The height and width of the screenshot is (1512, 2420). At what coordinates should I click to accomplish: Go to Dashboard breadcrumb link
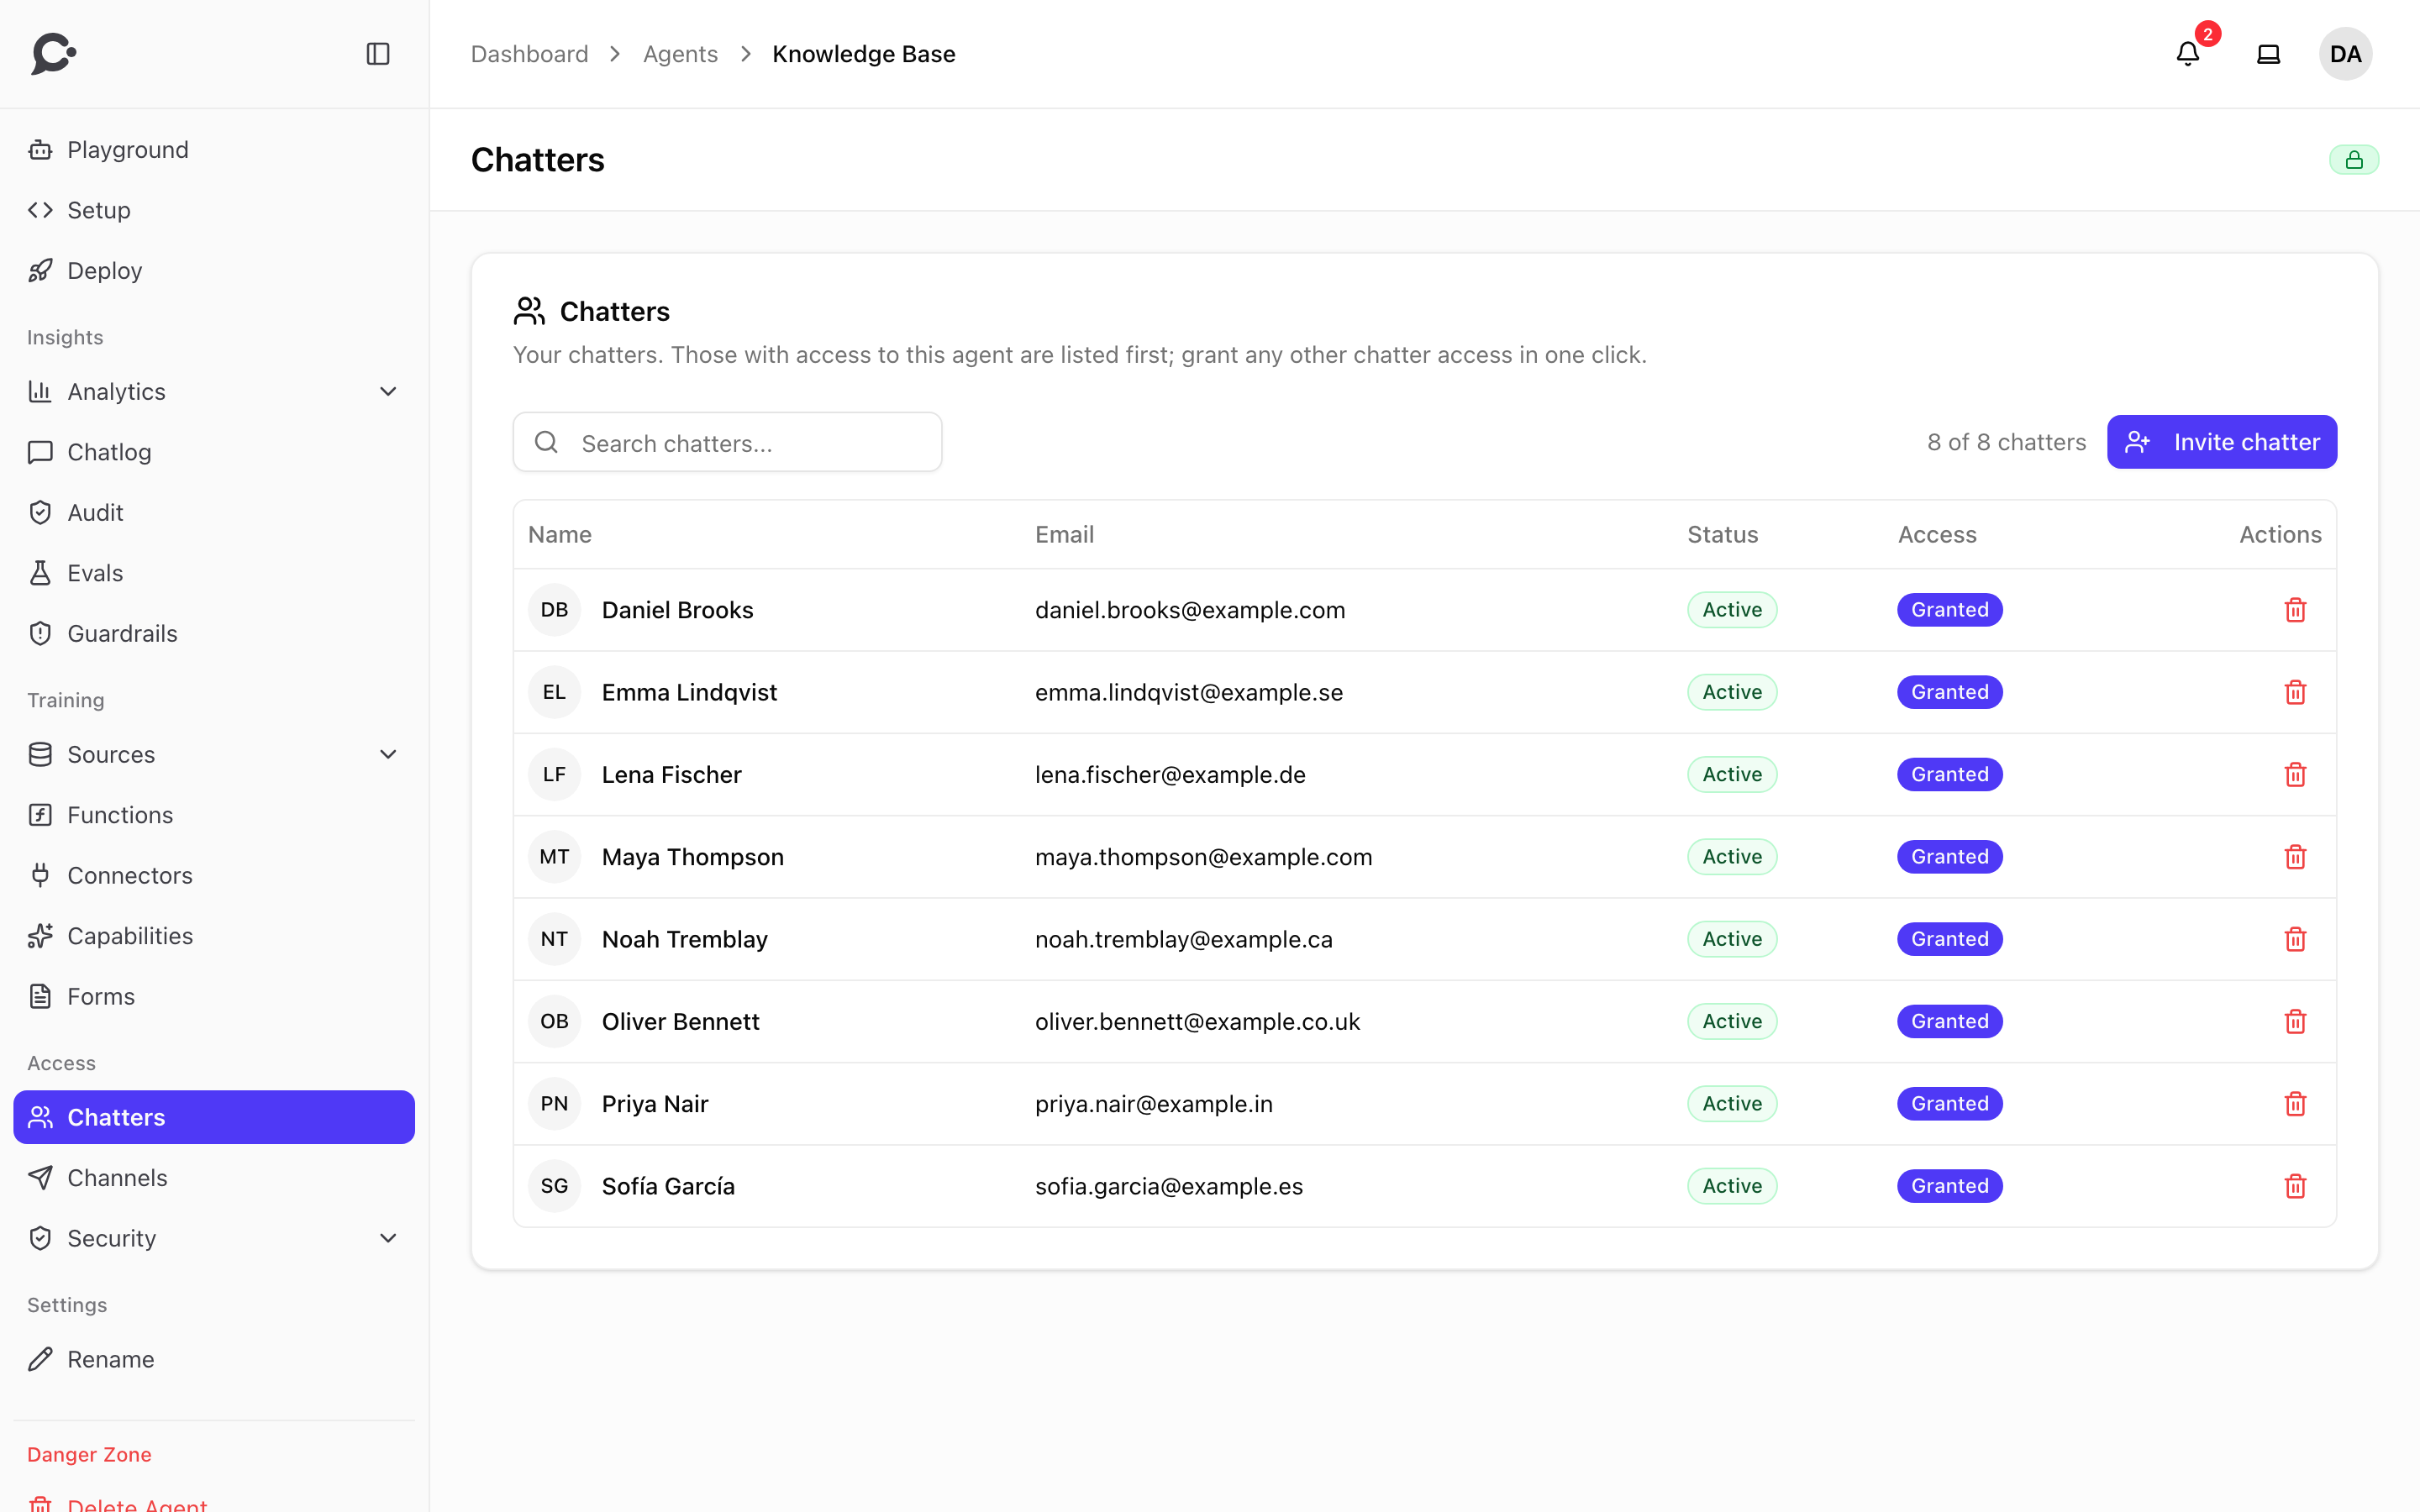529,54
